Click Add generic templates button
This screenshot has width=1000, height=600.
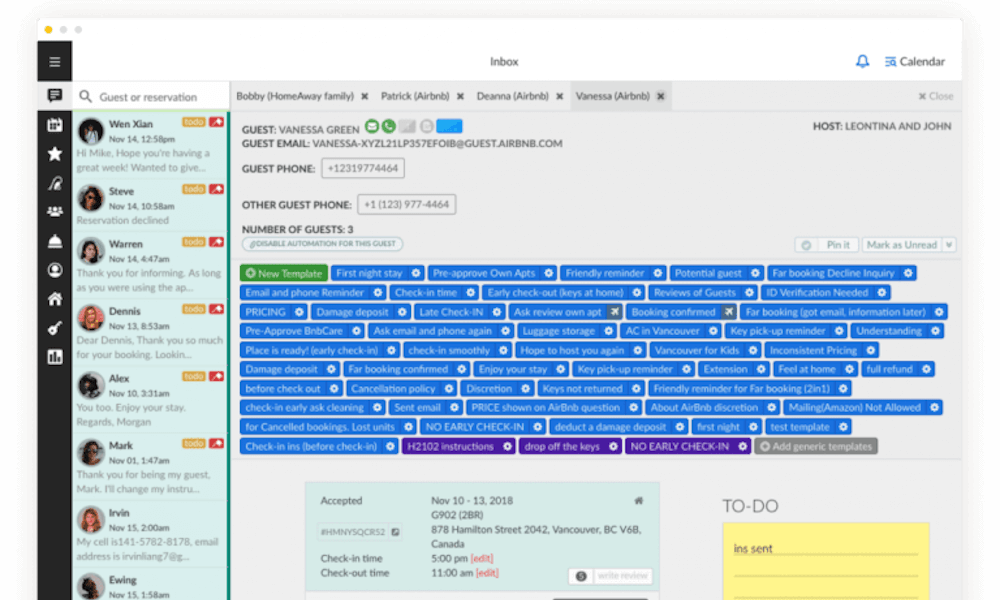[x=816, y=446]
